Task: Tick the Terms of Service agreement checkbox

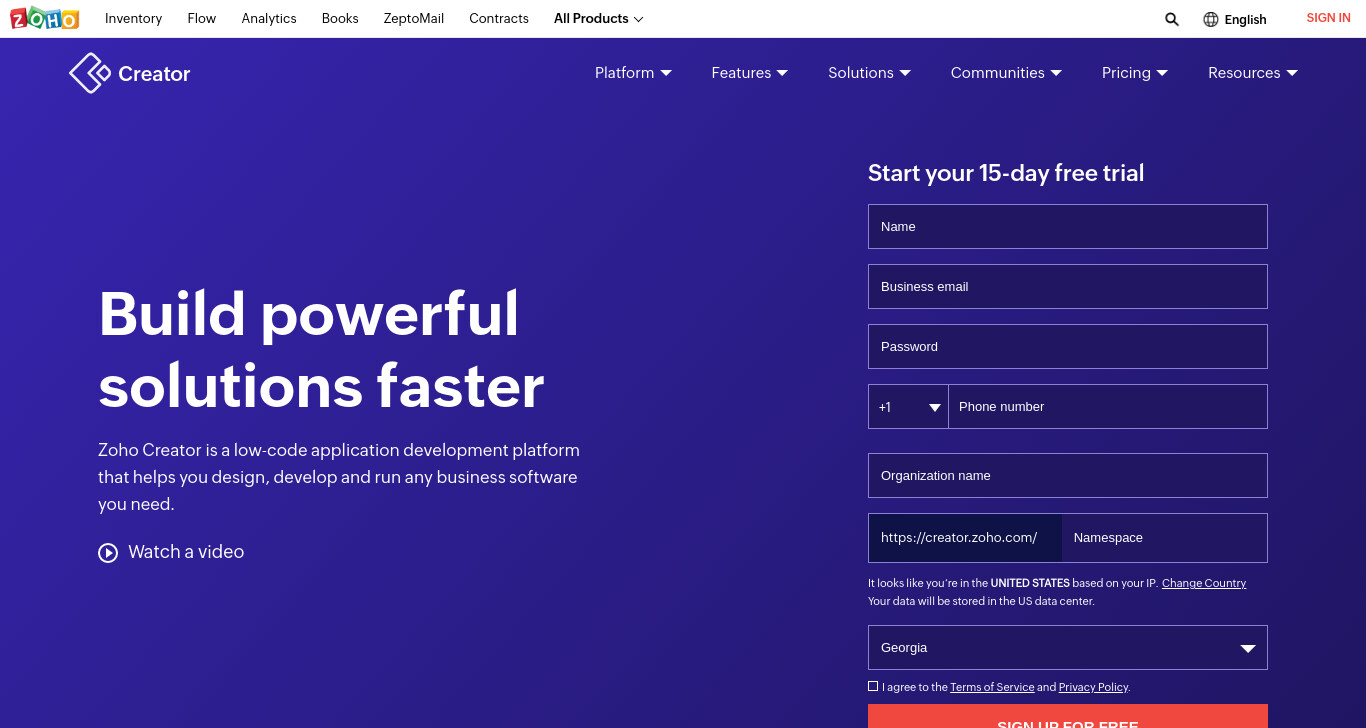Action: pyautogui.click(x=873, y=686)
